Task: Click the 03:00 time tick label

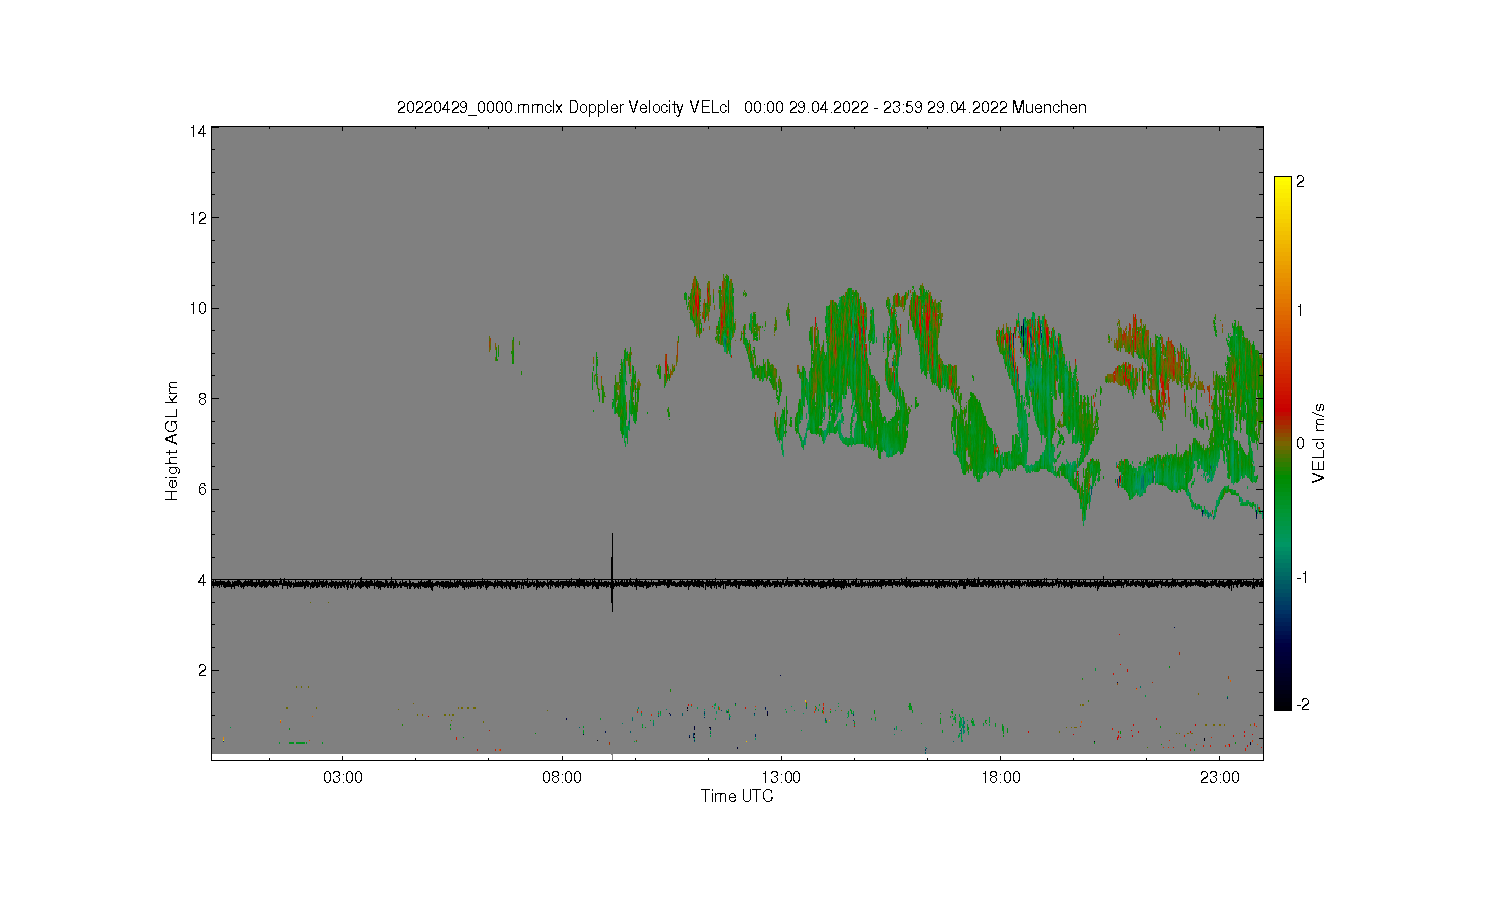Action: [x=343, y=777]
